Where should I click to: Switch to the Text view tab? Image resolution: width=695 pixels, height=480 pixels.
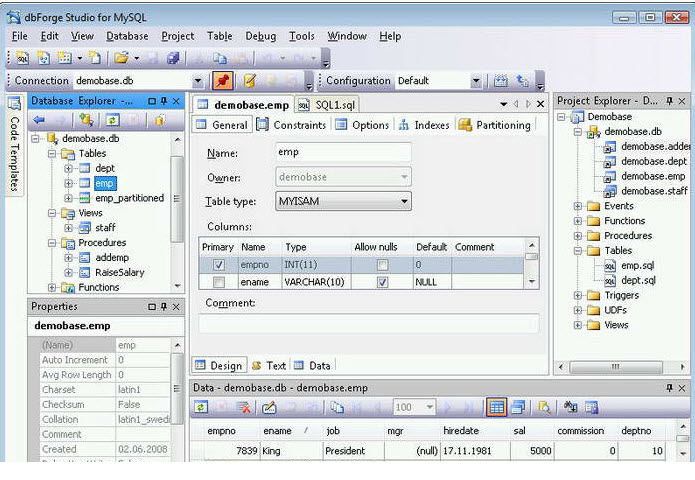(269, 366)
